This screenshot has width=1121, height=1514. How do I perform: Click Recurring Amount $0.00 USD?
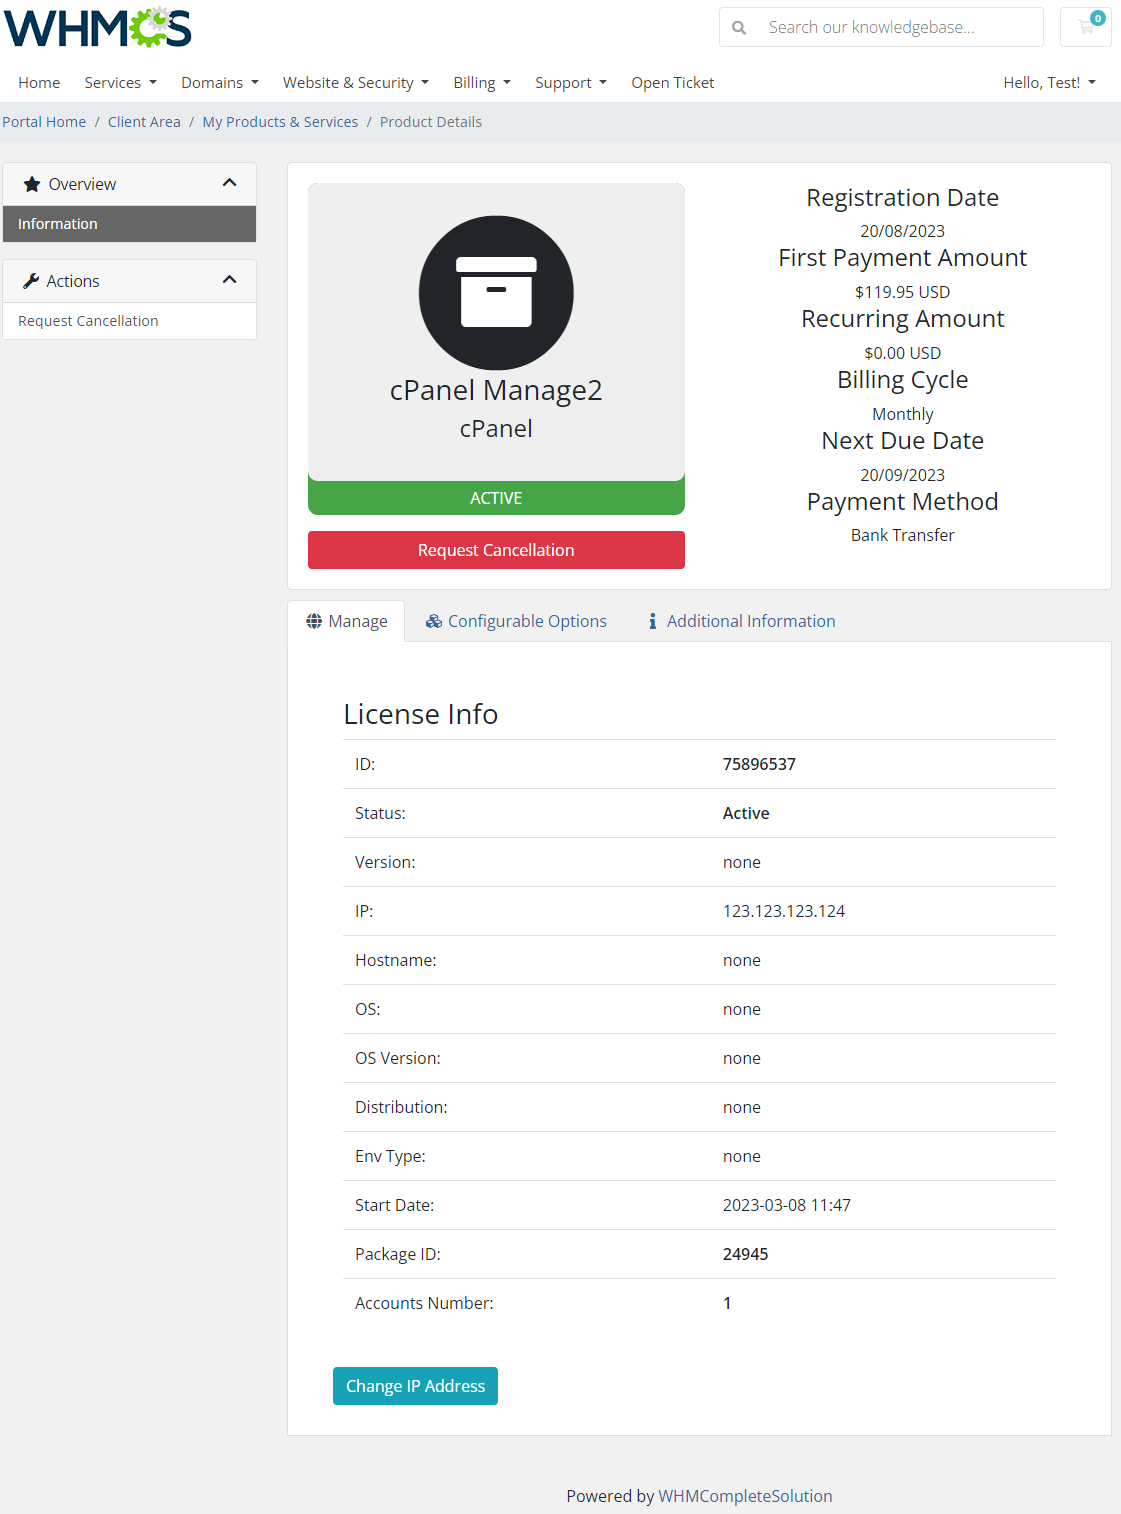[x=903, y=353]
